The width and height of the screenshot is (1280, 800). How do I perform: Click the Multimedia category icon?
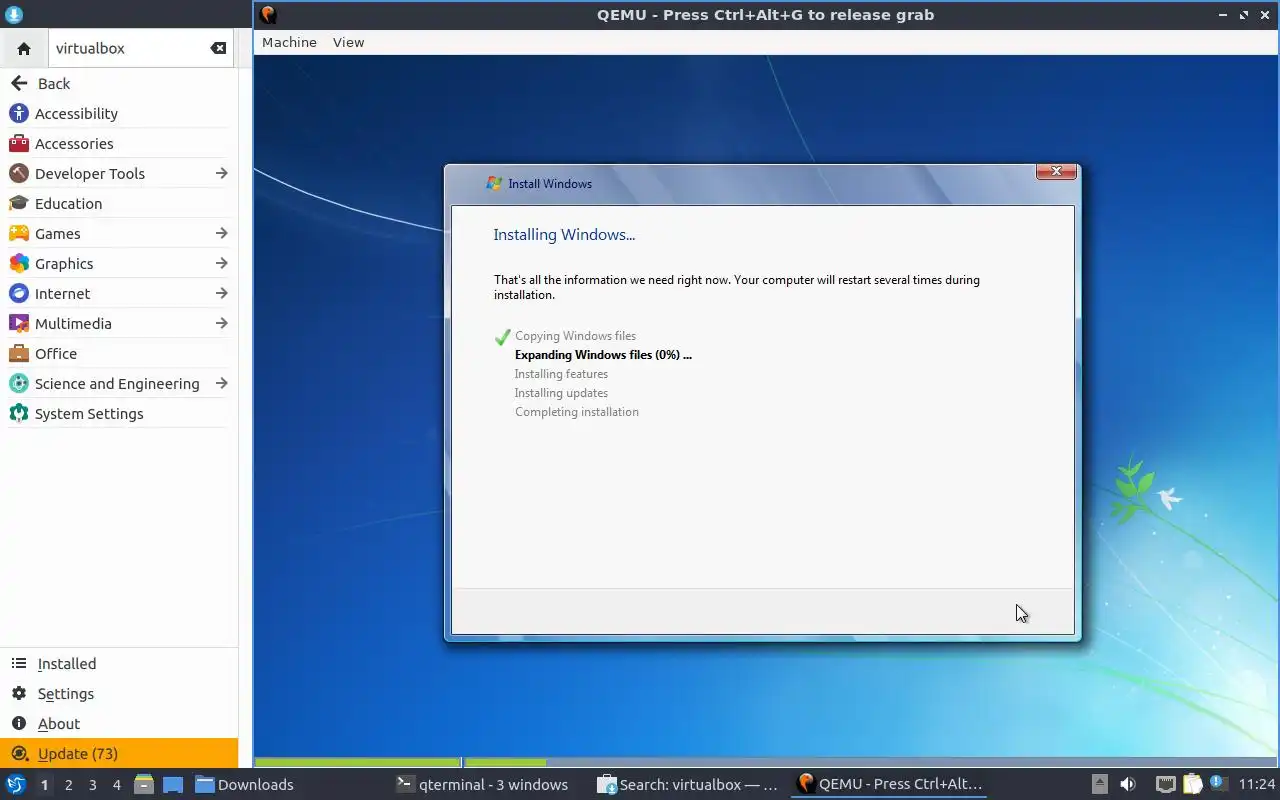(x=18, y=324)
